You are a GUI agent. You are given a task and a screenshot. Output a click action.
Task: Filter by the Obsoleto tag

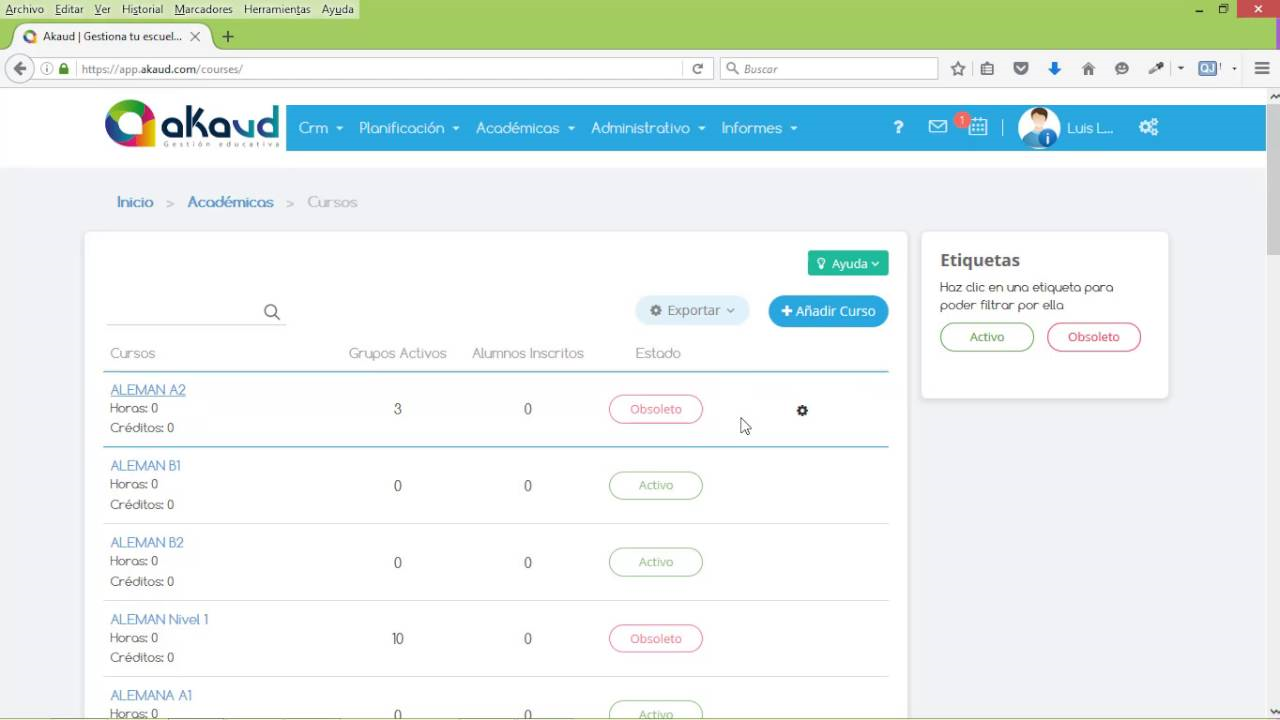[x=1093, y=337]
